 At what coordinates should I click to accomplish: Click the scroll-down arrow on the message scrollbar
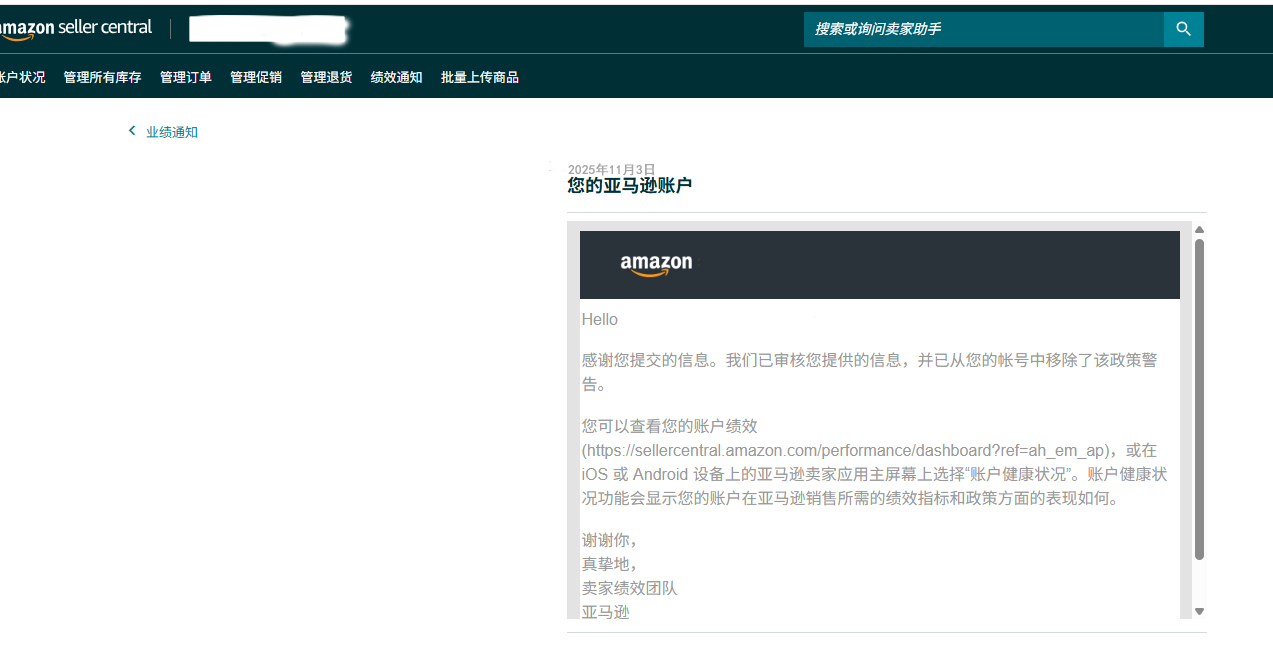(1199, 610)
